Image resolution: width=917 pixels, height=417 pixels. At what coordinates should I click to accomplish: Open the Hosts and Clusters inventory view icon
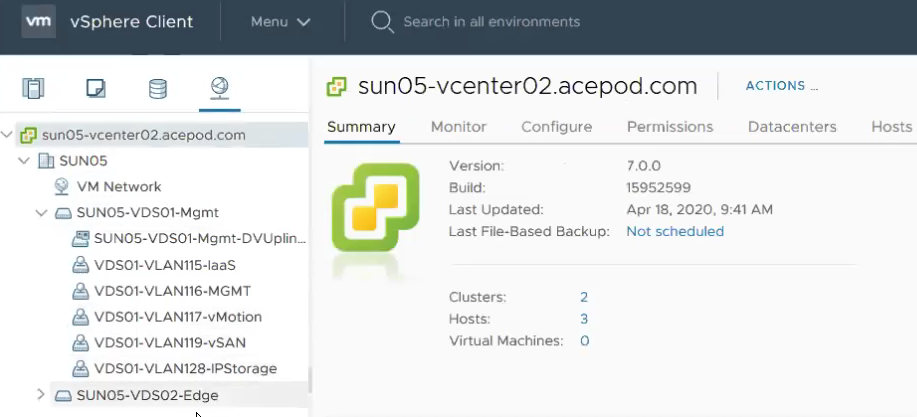pos(33,88)
